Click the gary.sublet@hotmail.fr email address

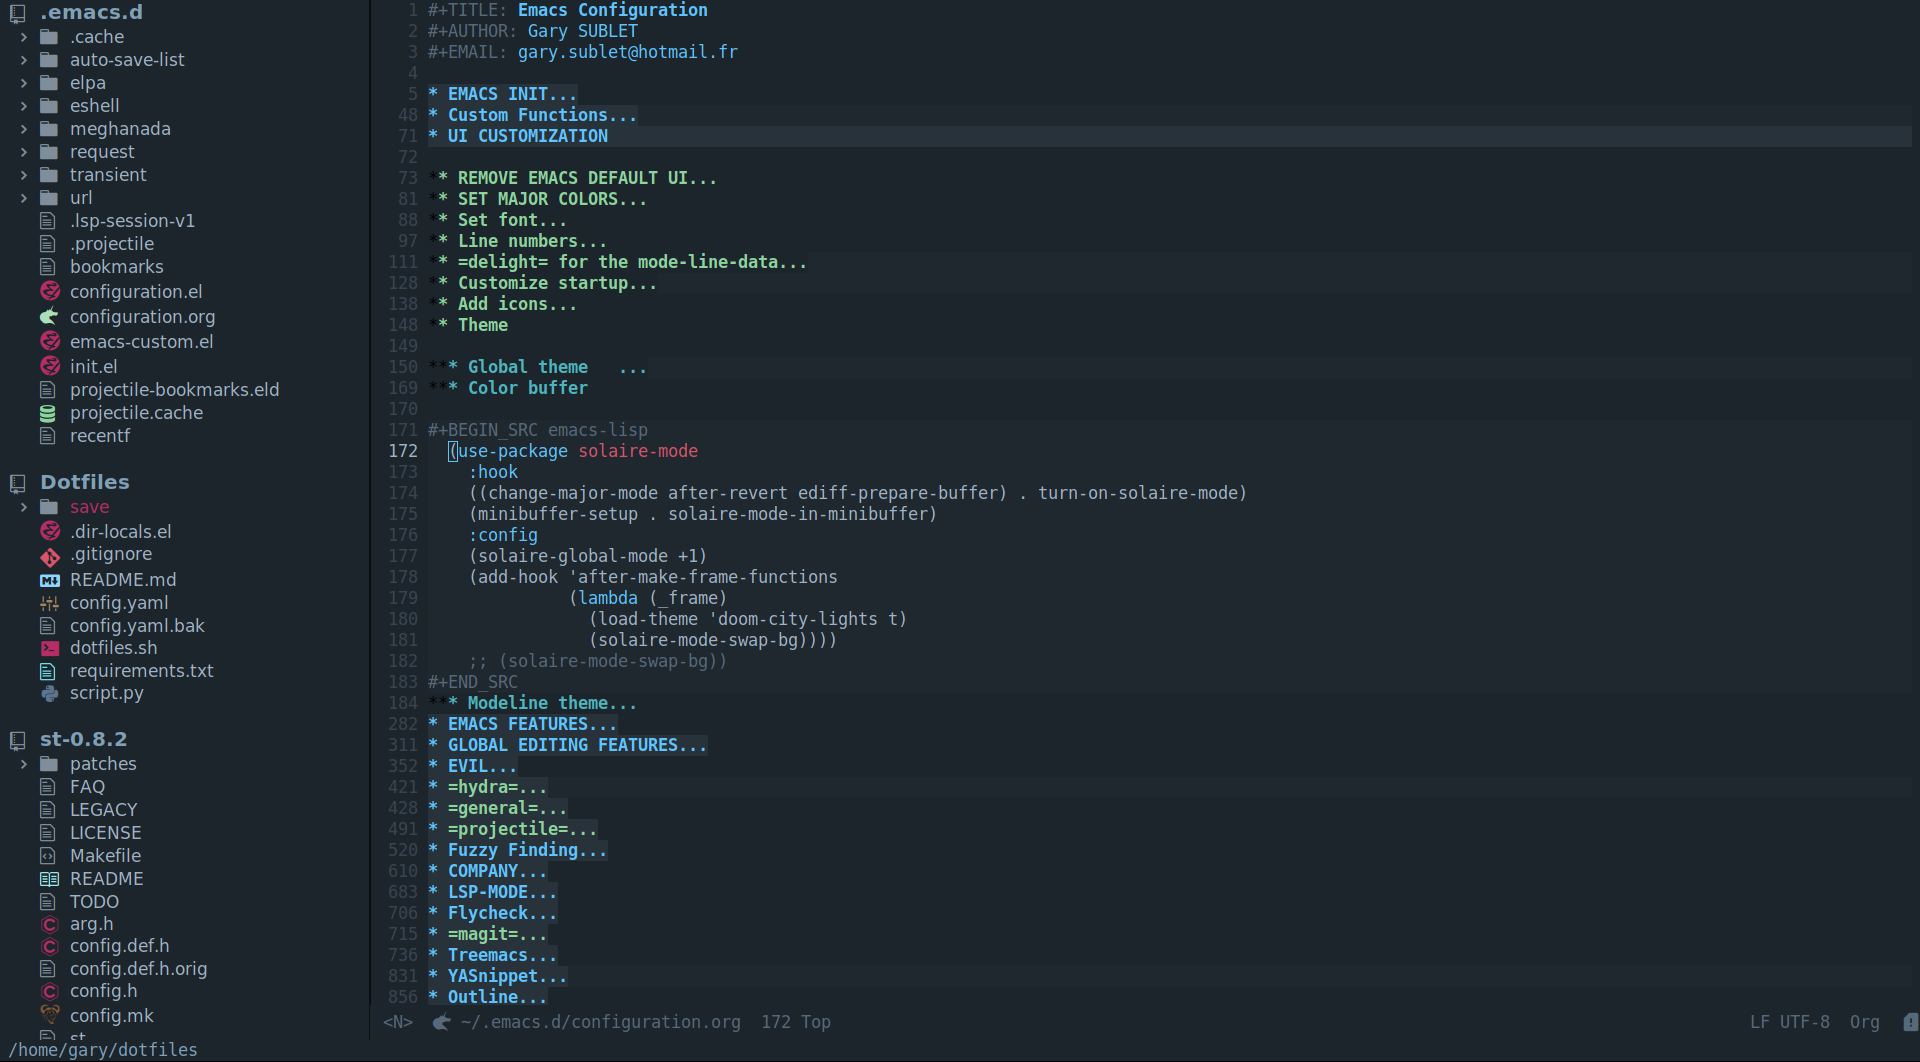click(x=627, y=52)
